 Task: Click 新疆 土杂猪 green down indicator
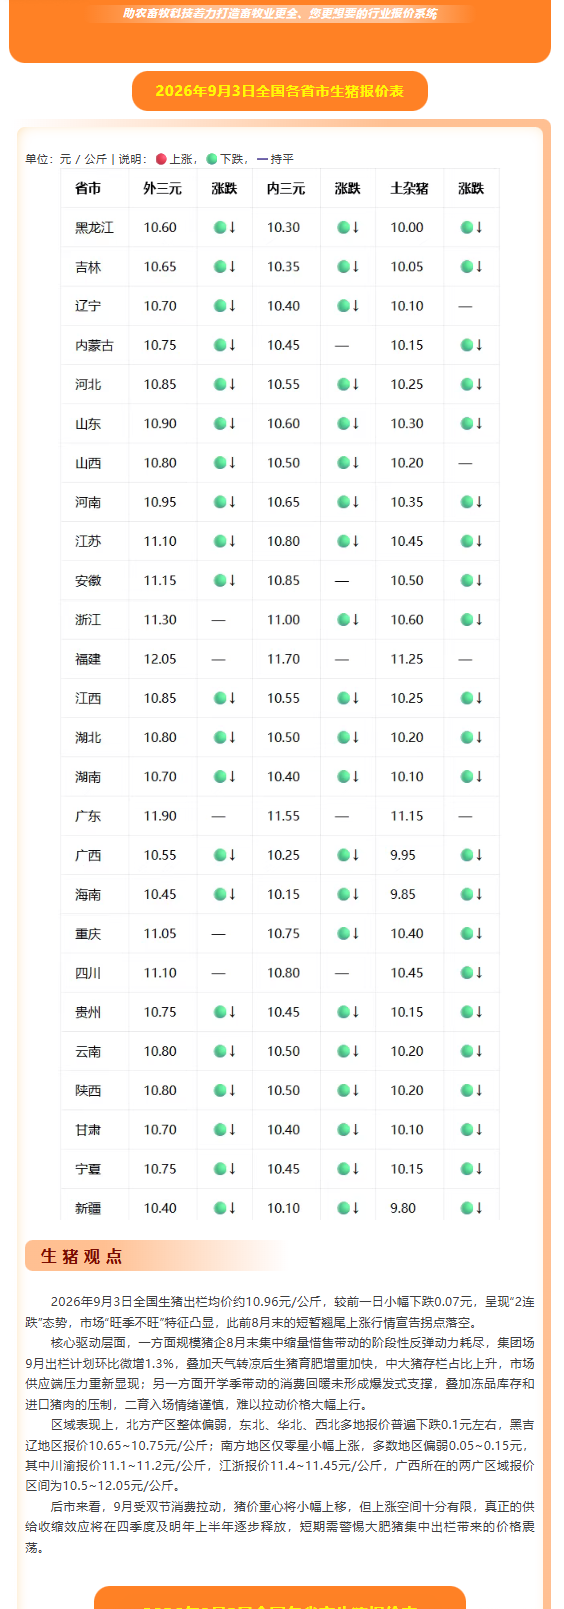coord(471,1207)
